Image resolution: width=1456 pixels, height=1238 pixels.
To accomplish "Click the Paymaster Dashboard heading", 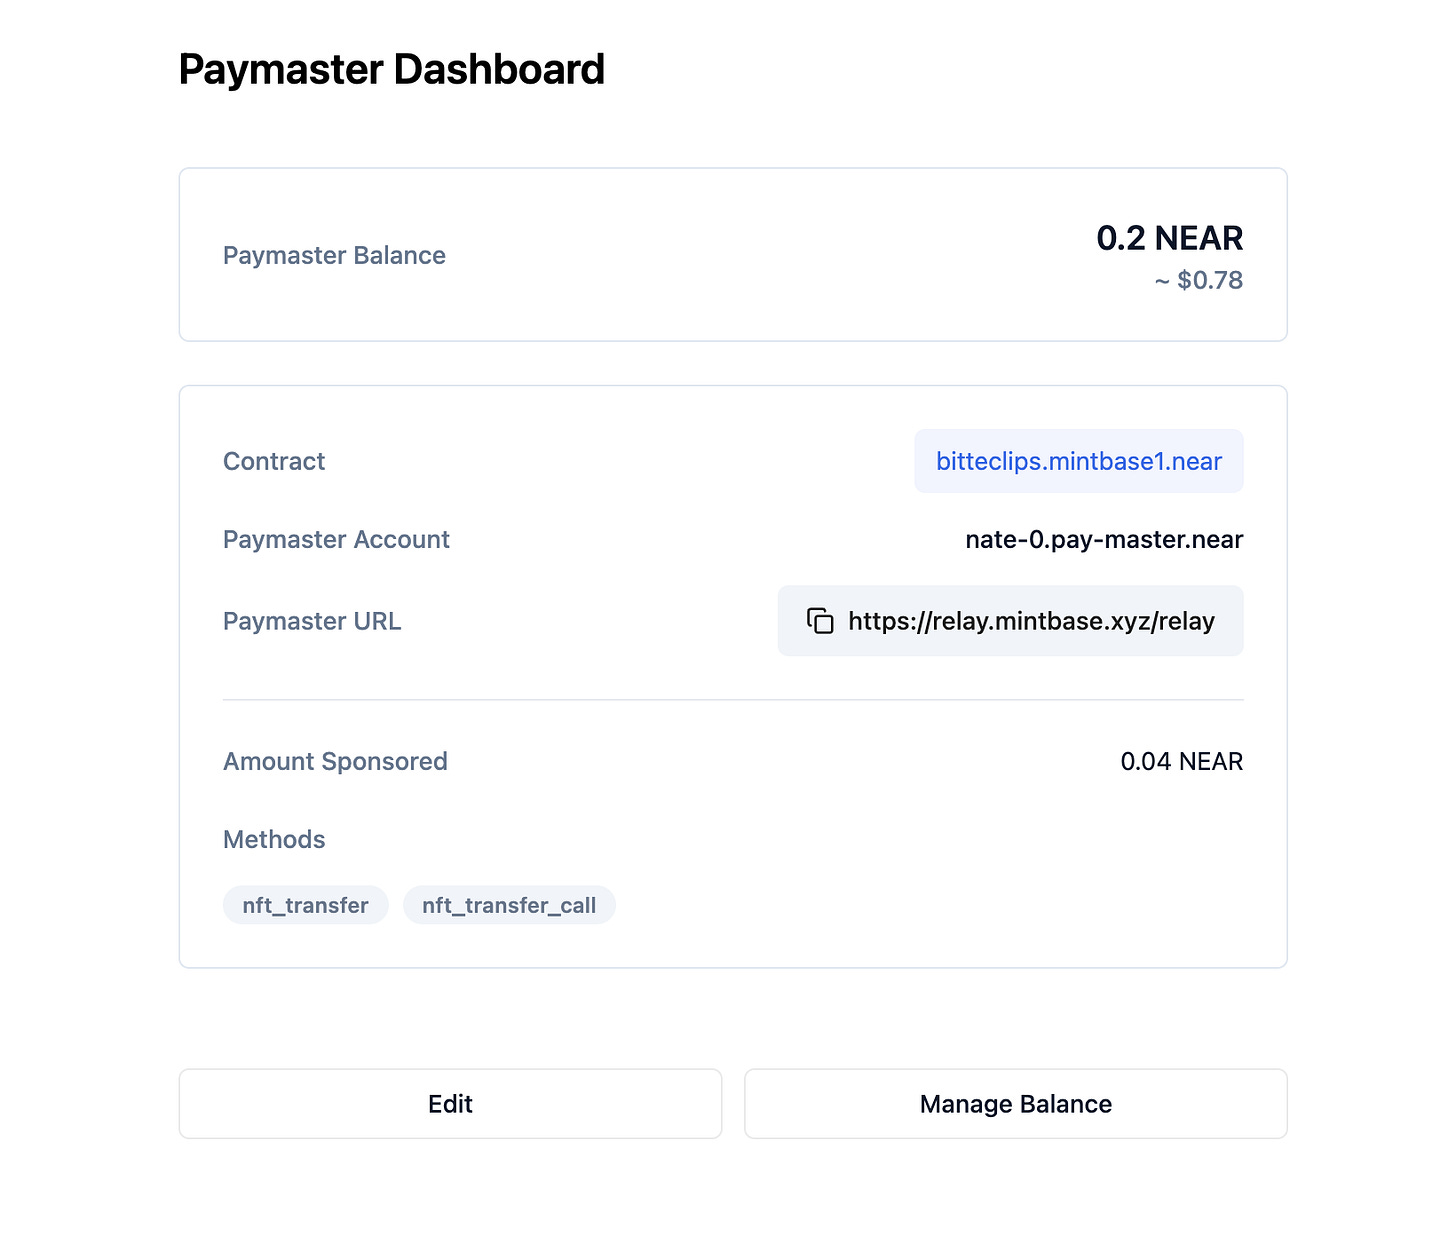I will click(x=392, y=70).
